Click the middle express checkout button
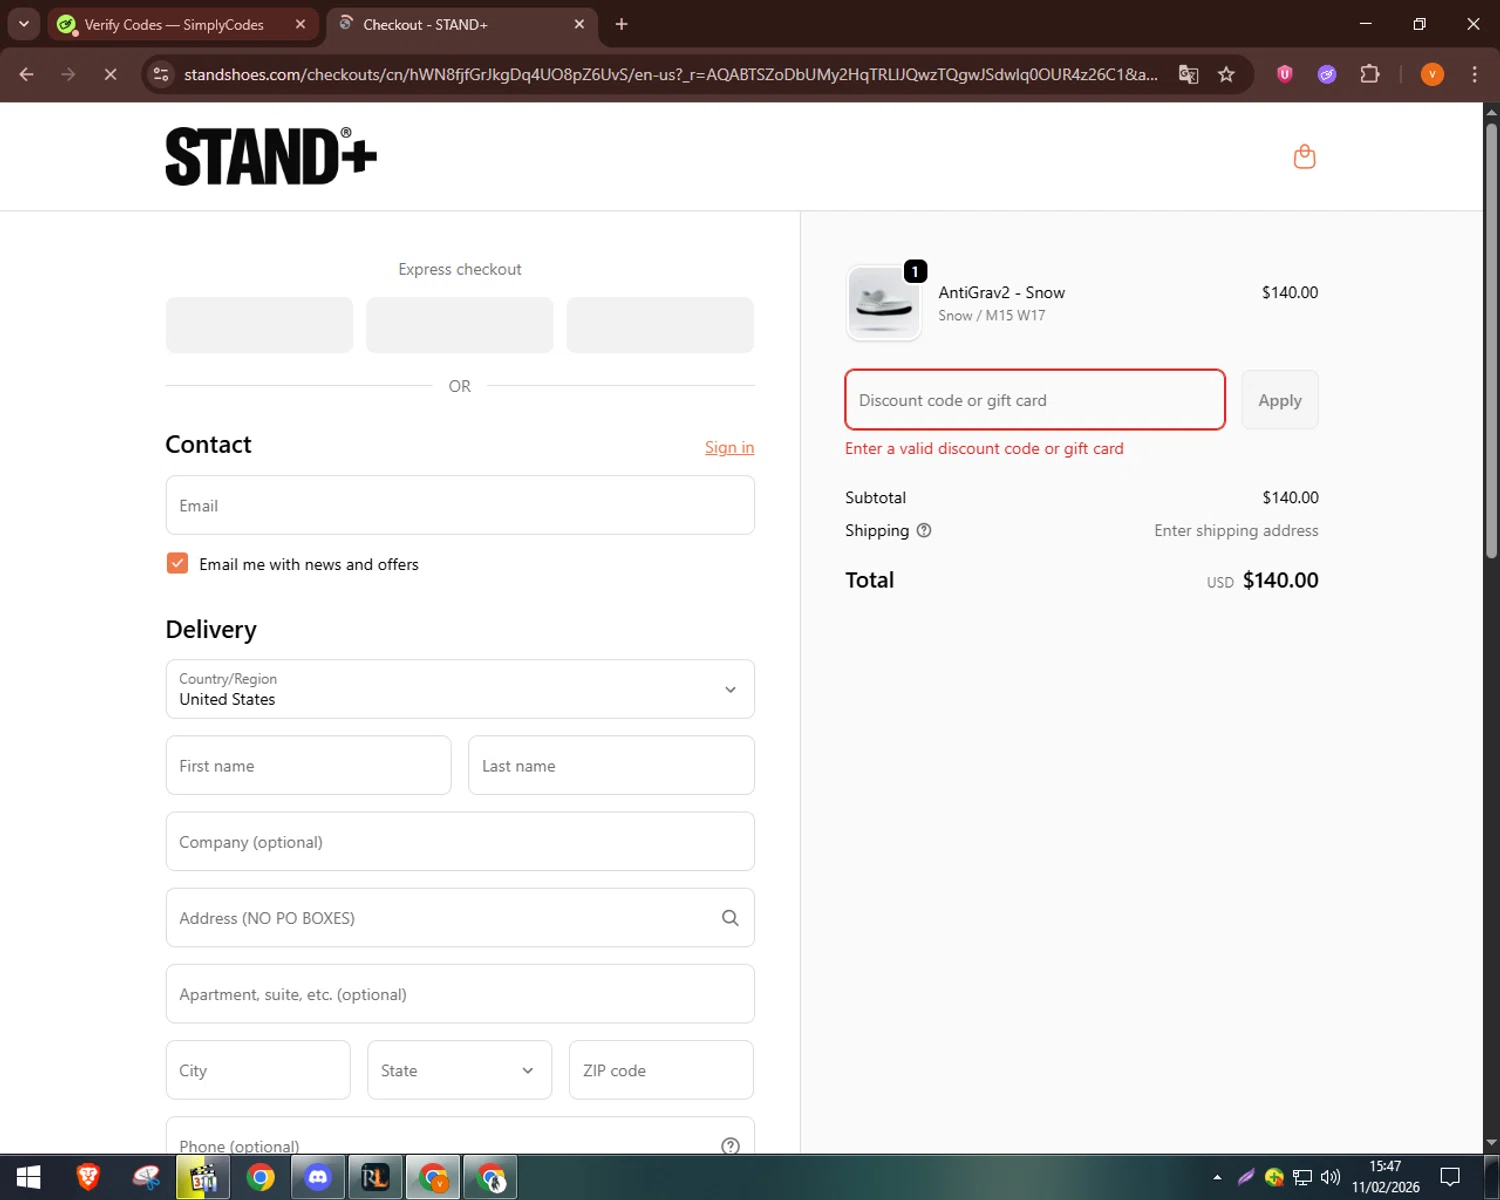 (459, 325)
